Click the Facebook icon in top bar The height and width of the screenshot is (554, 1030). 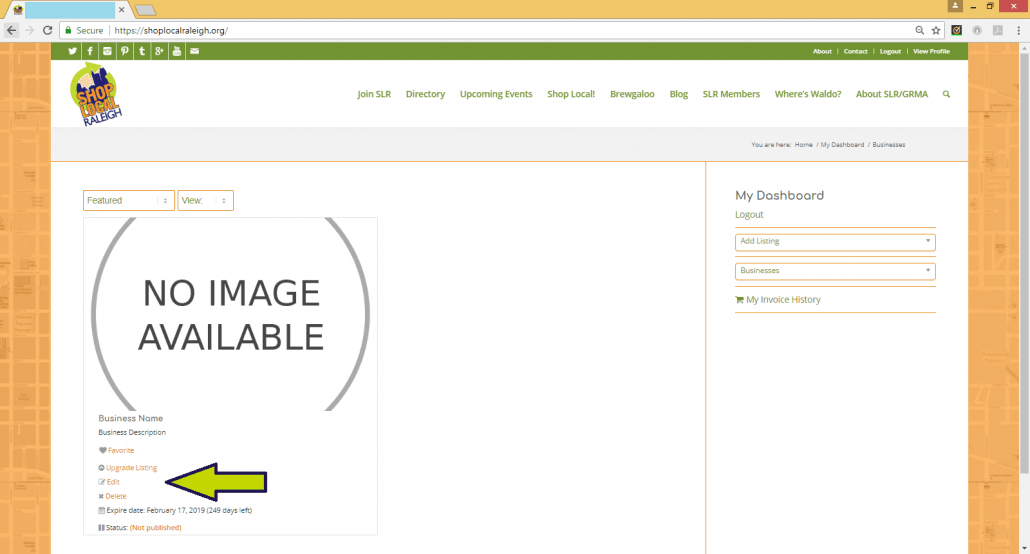[90, 51]
